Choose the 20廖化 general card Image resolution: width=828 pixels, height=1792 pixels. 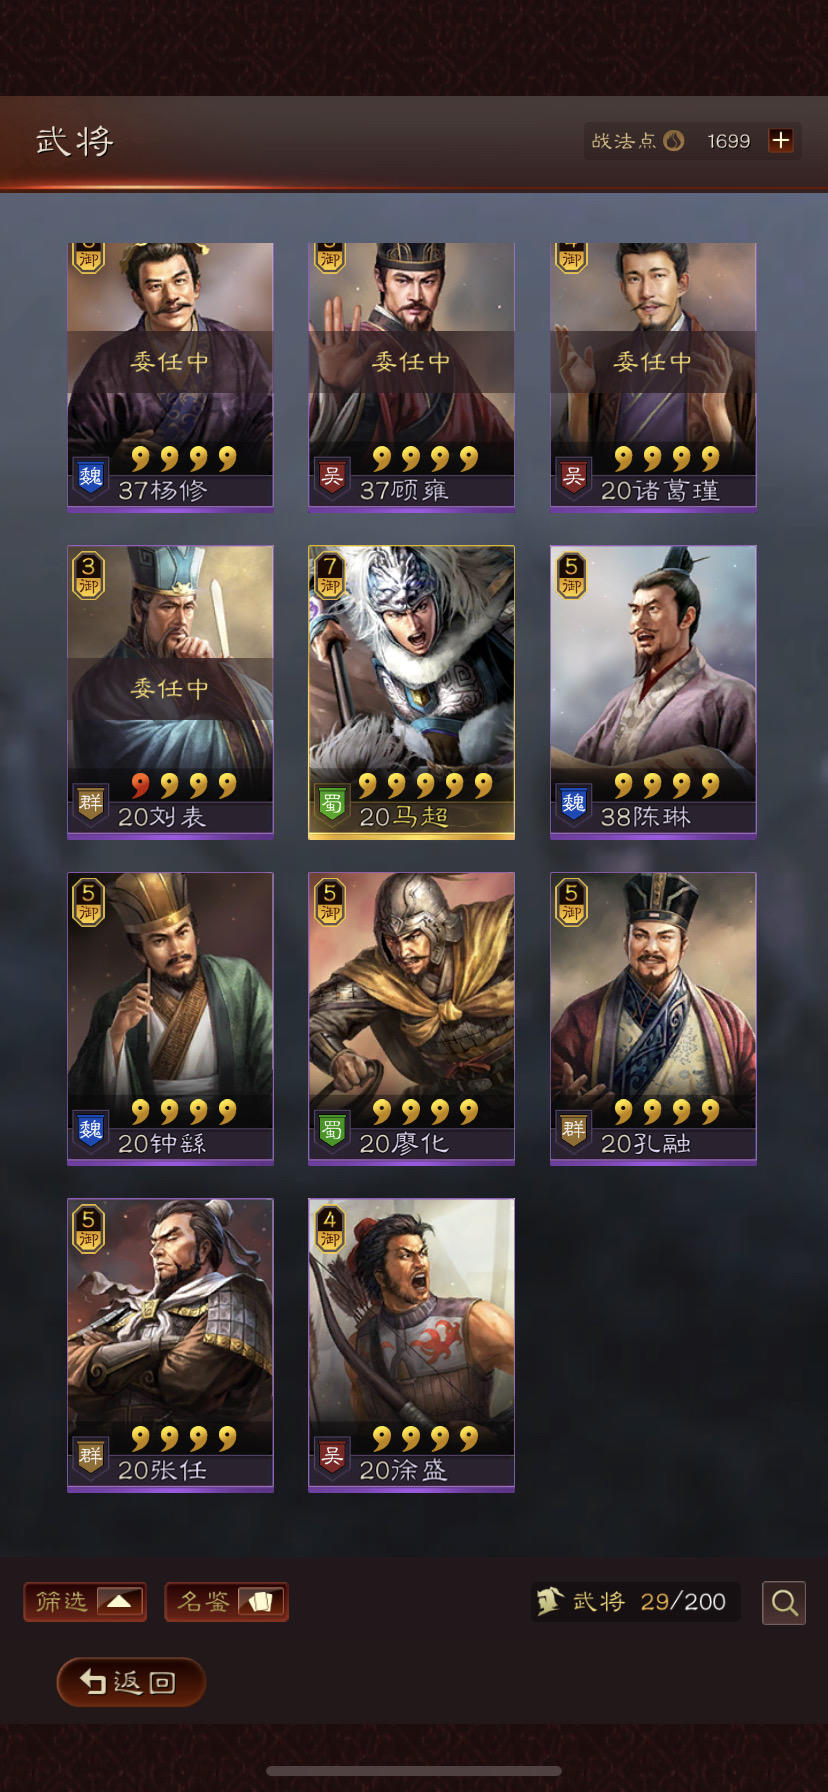[411, 1018]
